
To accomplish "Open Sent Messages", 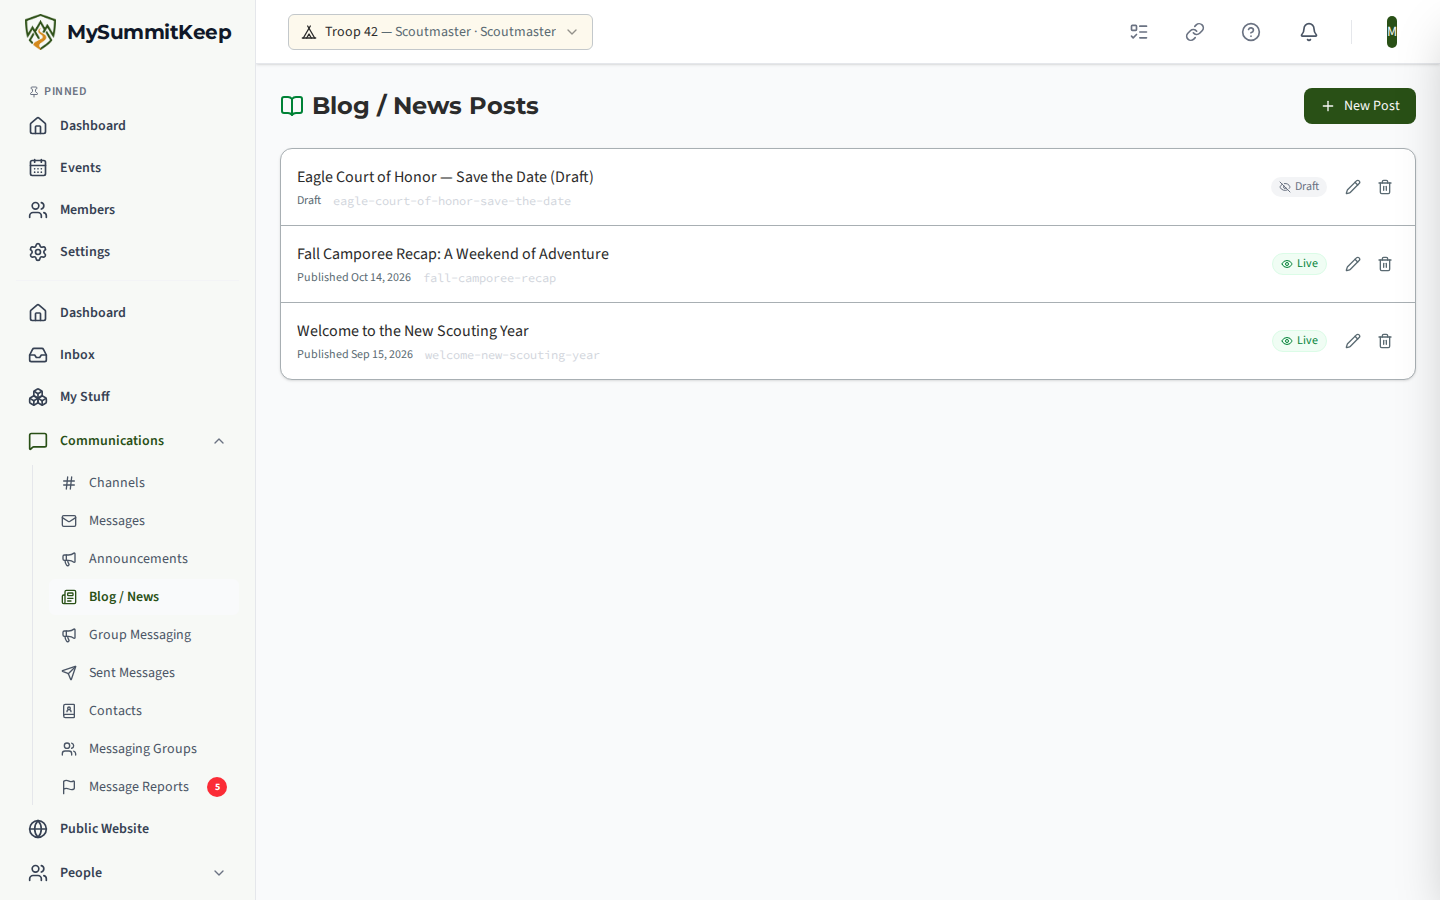I will pos(144,673).
